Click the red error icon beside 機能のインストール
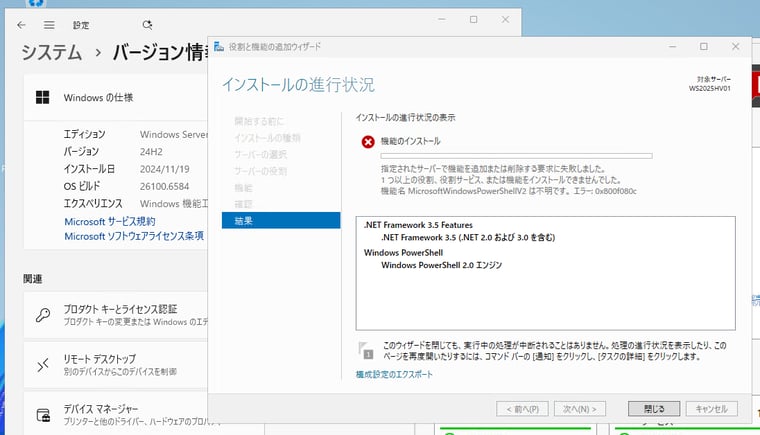Screen dimensions: 760x435 368,142
